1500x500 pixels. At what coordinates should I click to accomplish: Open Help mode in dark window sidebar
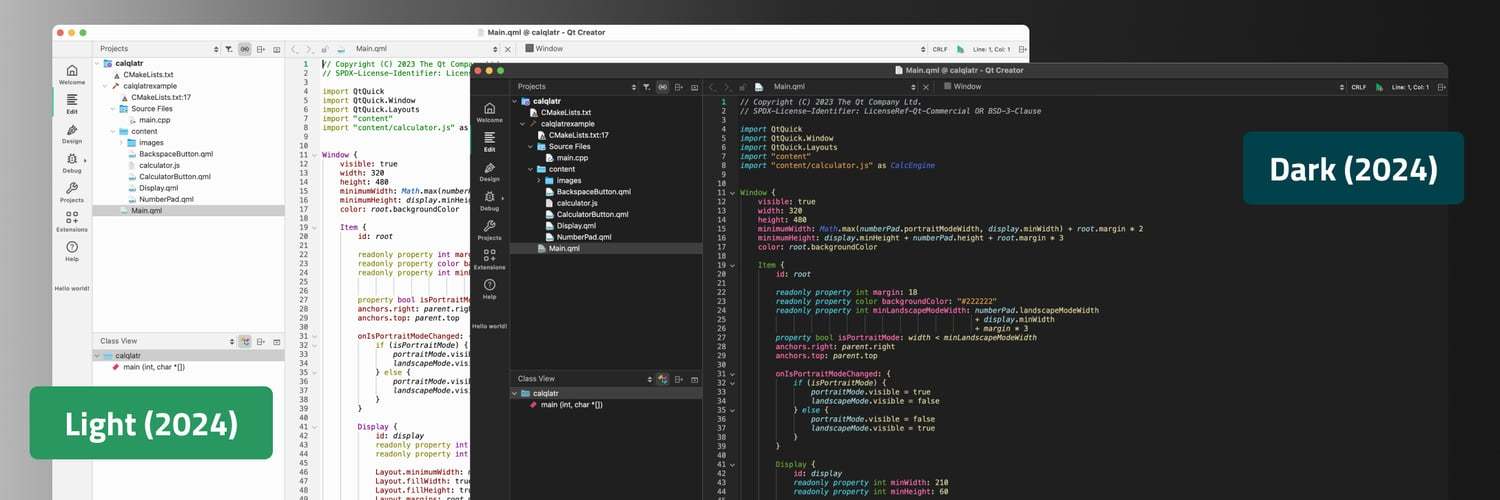[x=489, y=288]
